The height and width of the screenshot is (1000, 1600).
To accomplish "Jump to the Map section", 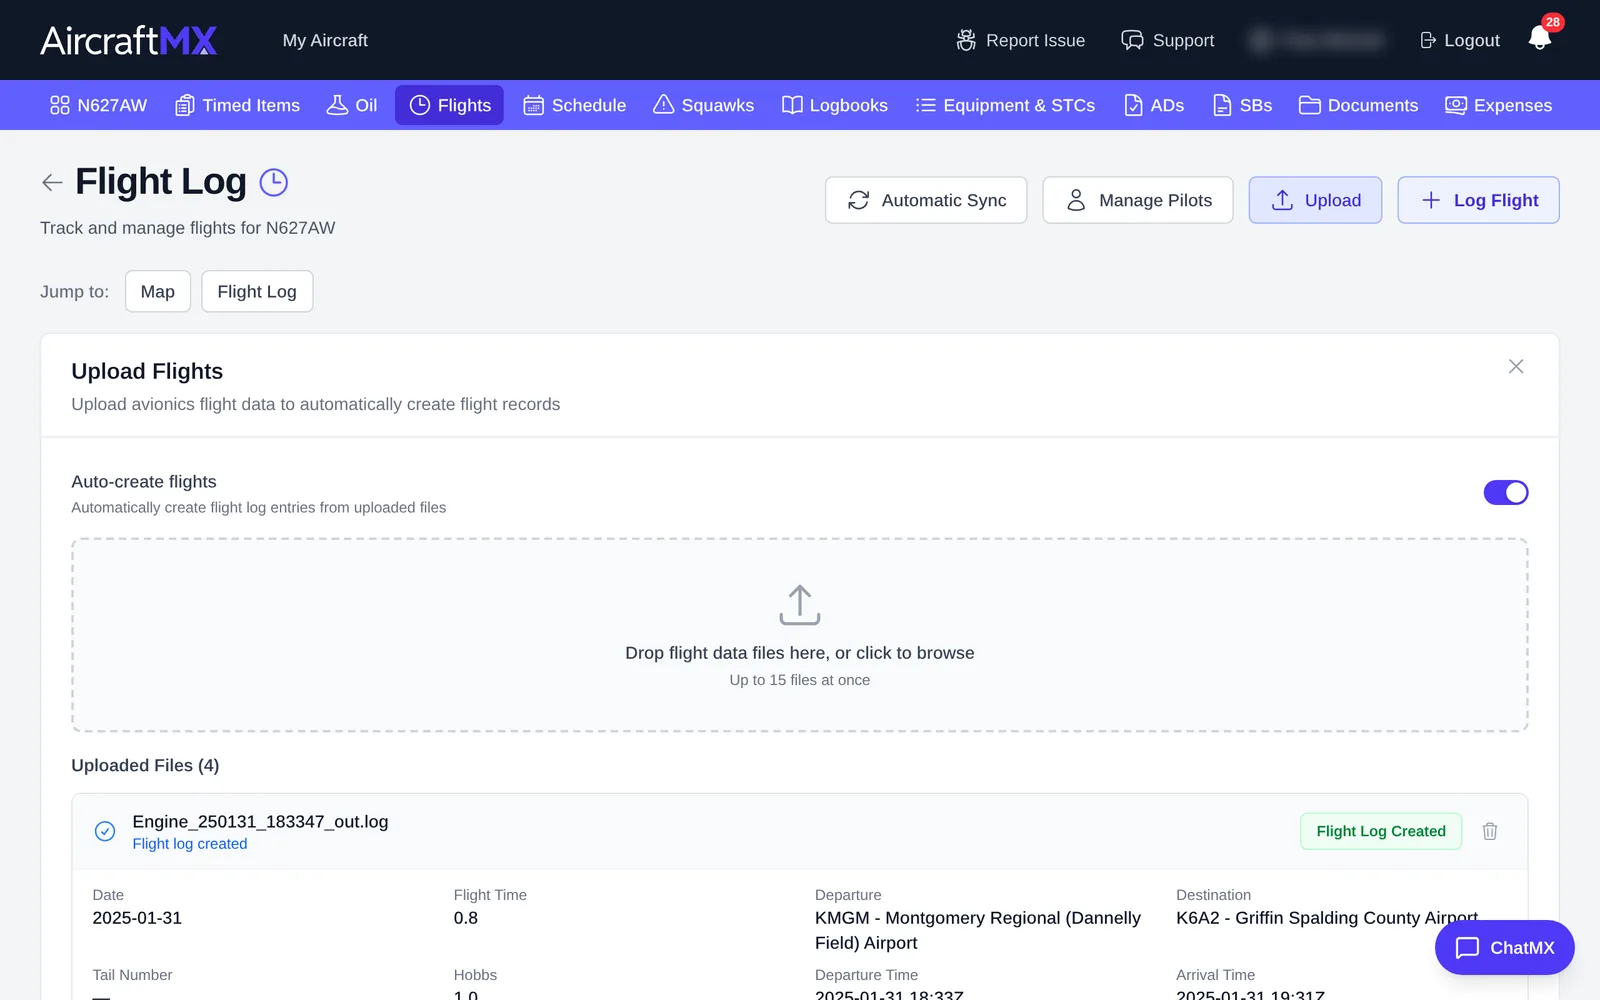I will tap(158, 291).
